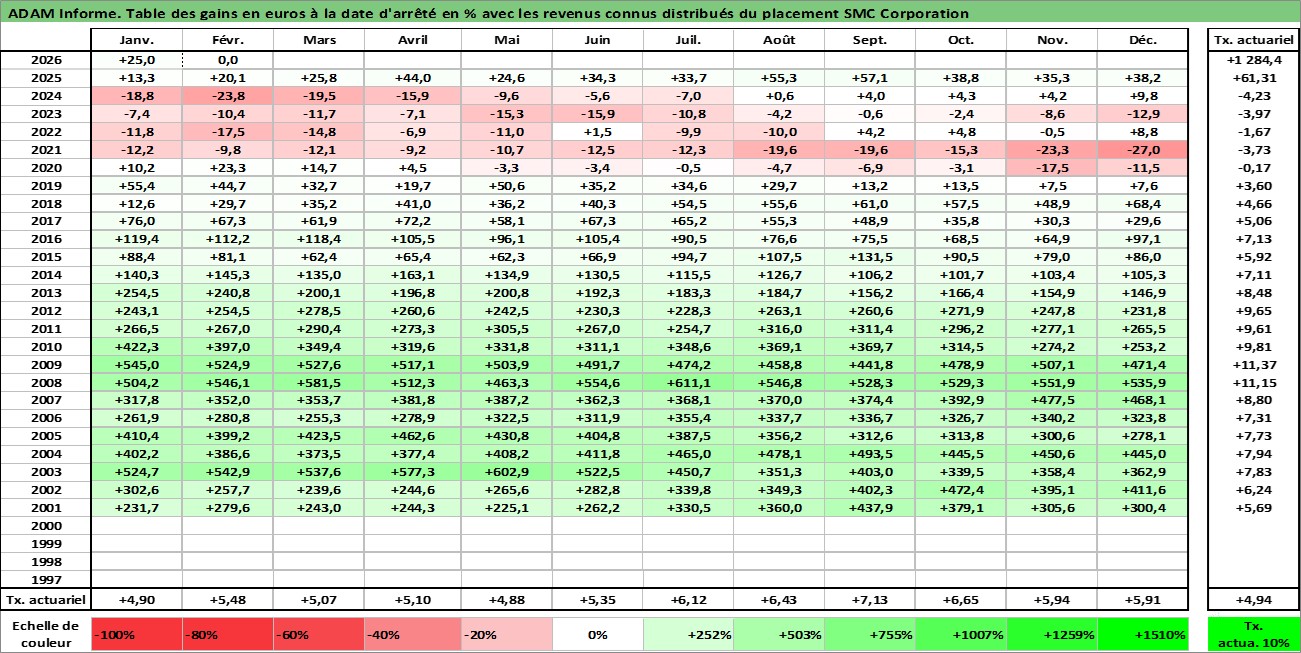Click the '+5,91' Déc. actuarial total
The image size is (1301, 653).
pyautogui.click(x=1143, y=600)
